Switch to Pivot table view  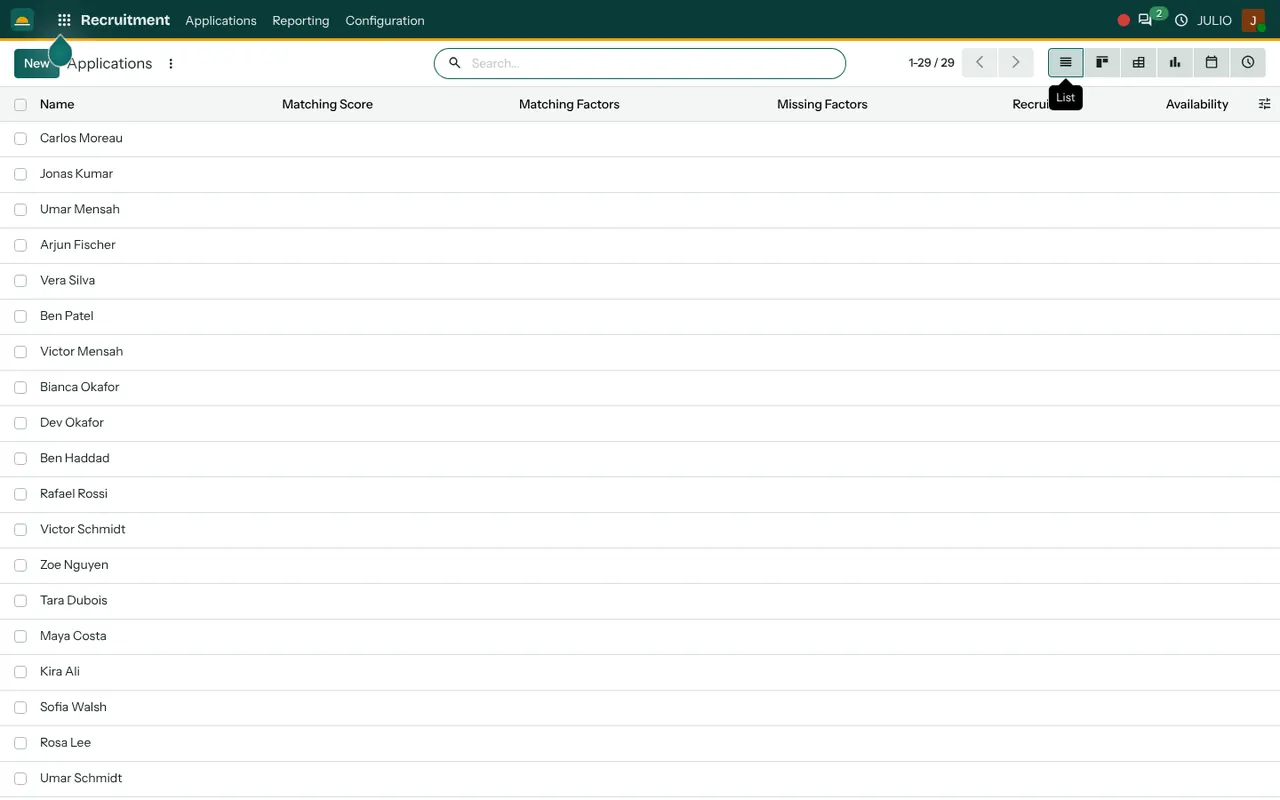[1138, 62]
